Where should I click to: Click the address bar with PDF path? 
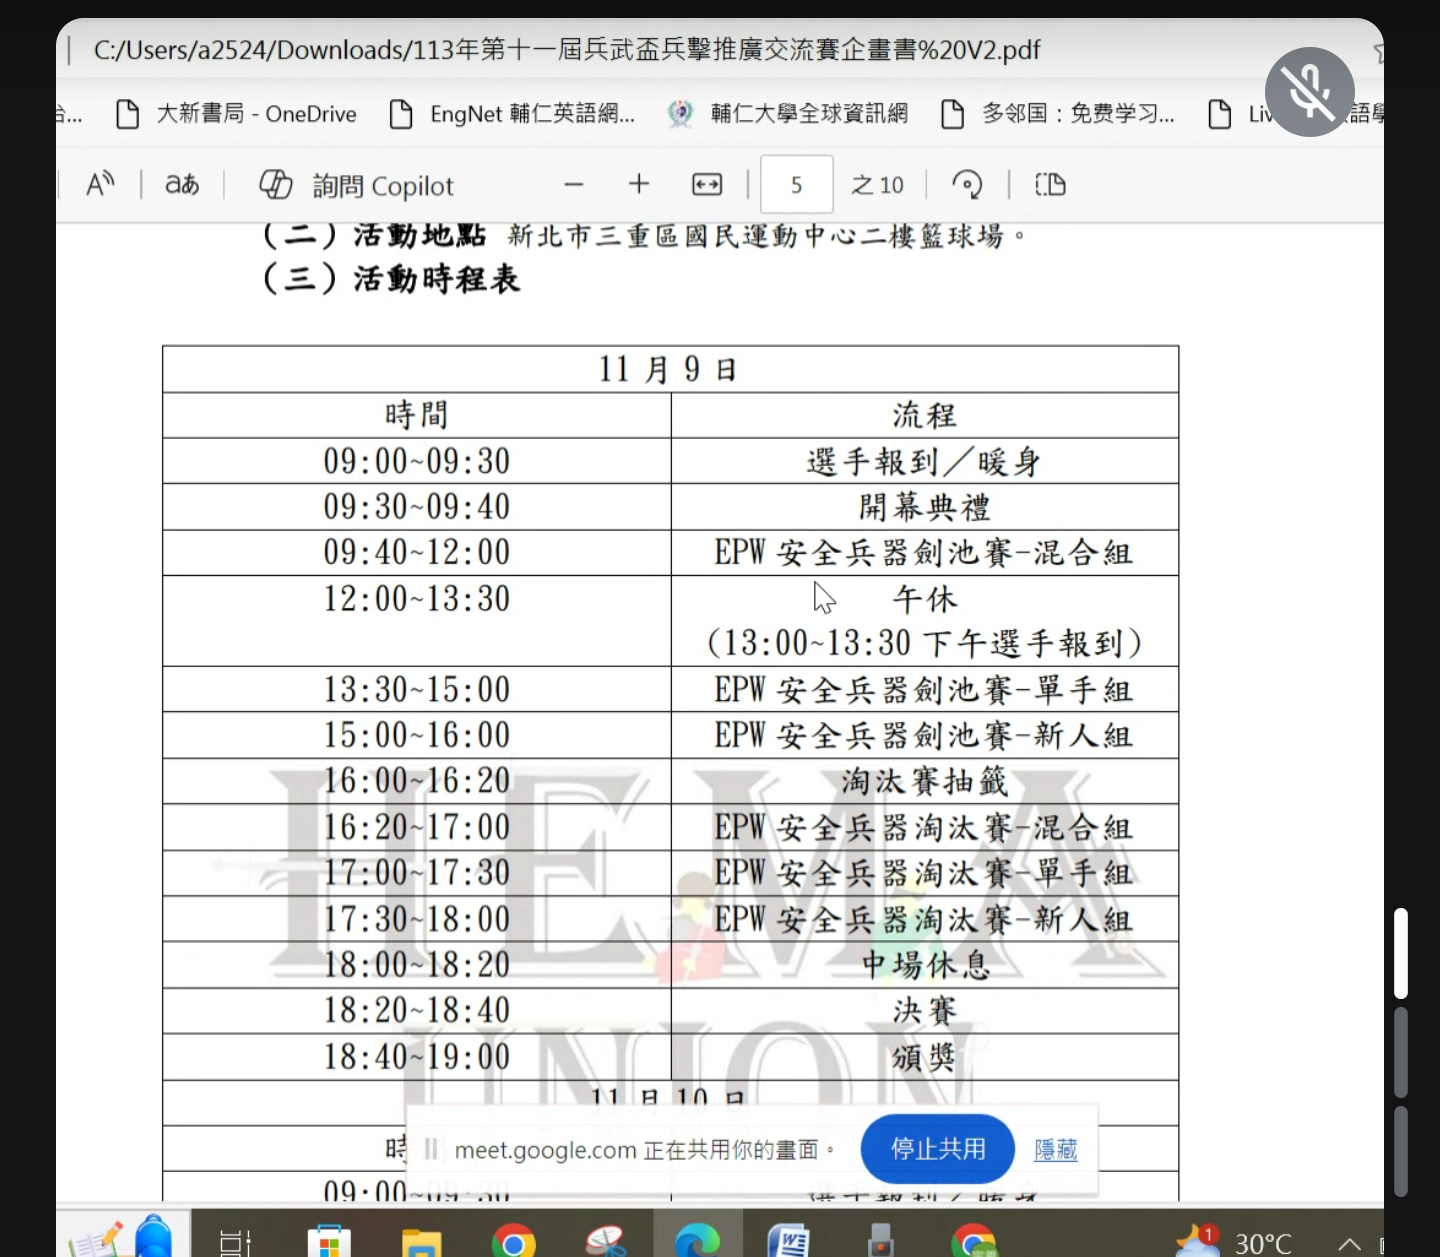566,50
